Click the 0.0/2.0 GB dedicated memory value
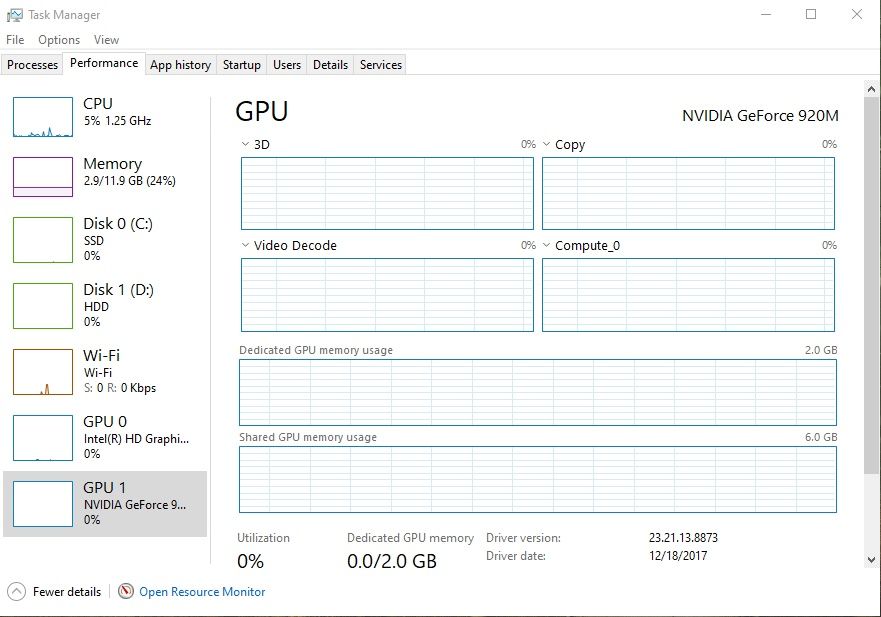 pos(392,561)
